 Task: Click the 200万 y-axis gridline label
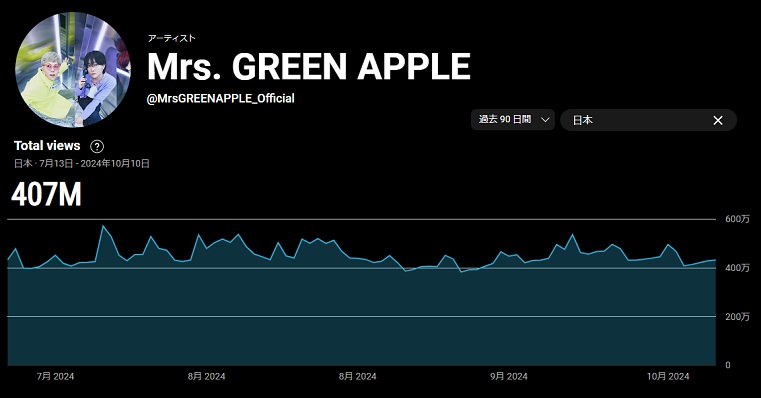pyautogui.click(x=737, y=316)
